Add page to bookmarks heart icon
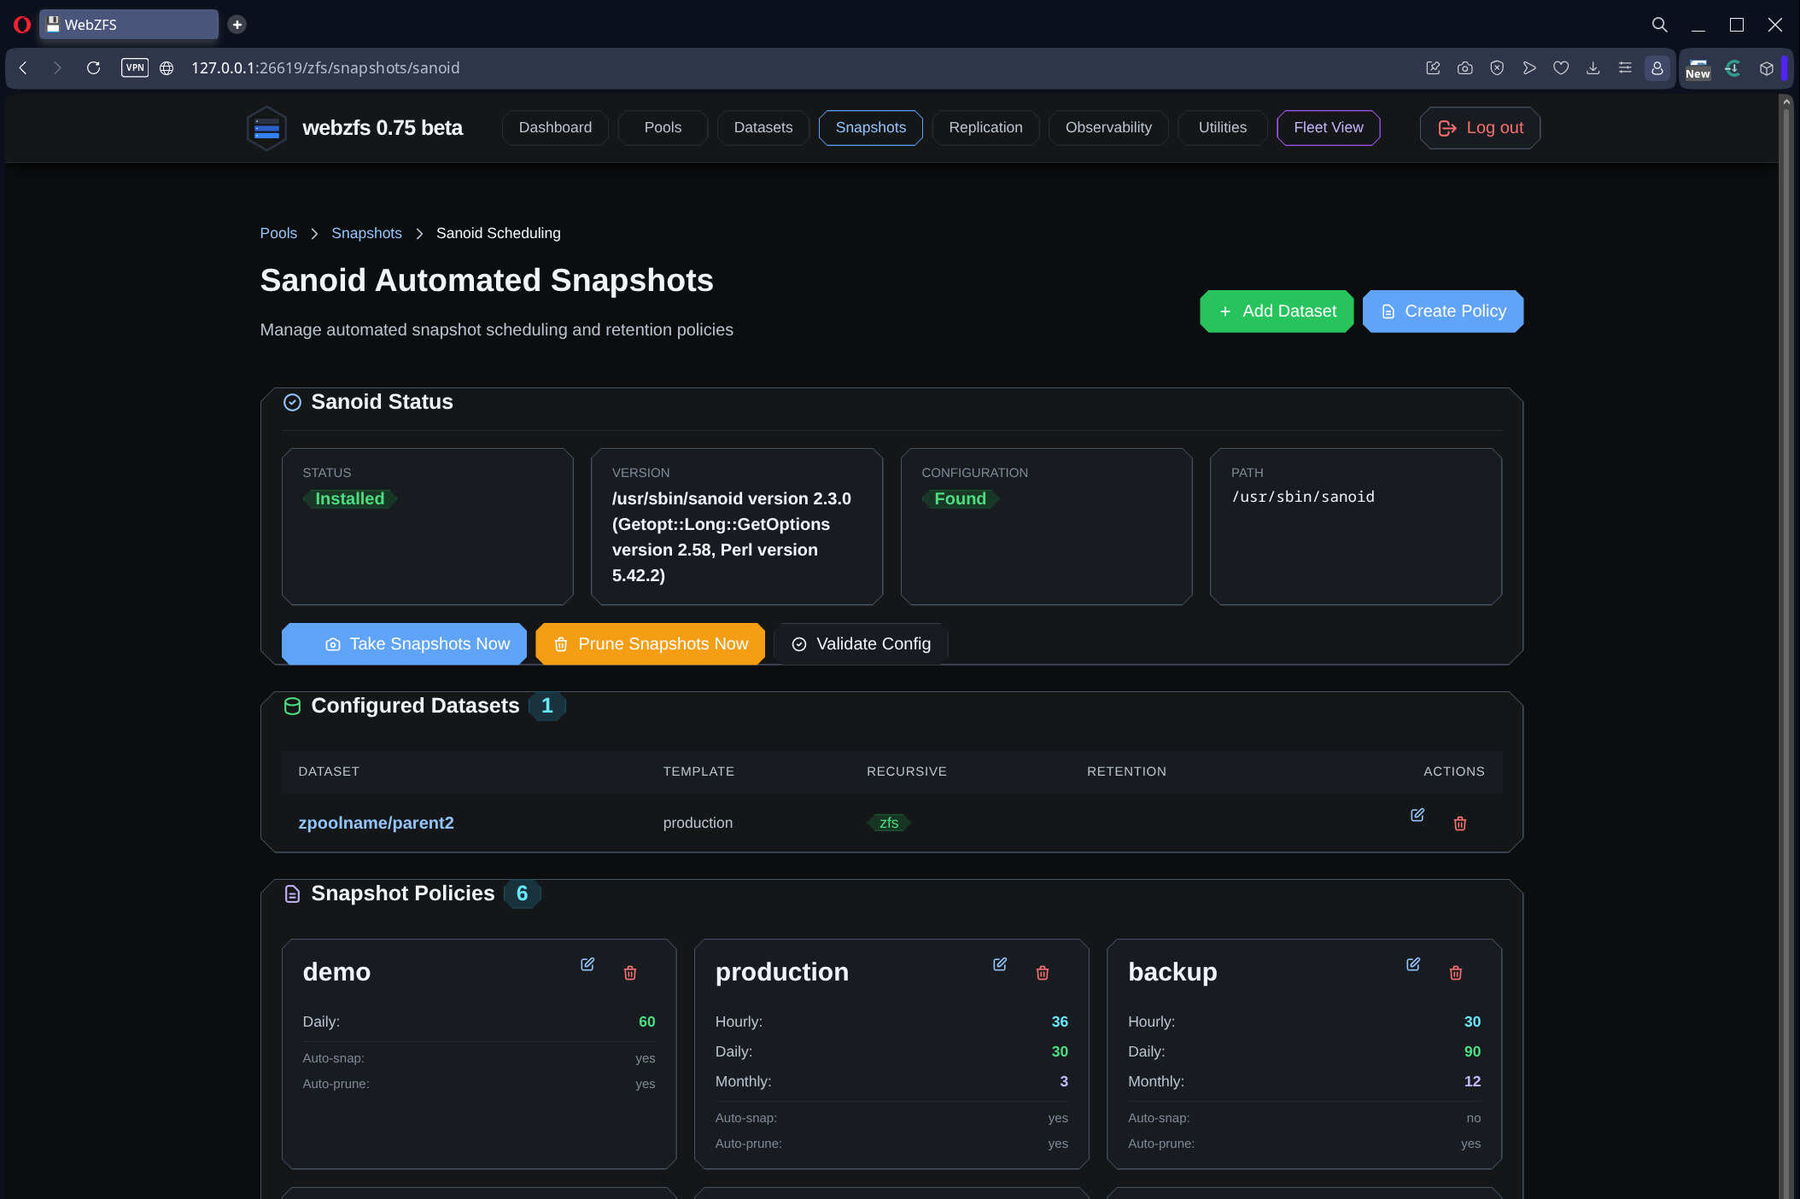Viewport: 1800px width, 1199px height. click(1561, 68)
